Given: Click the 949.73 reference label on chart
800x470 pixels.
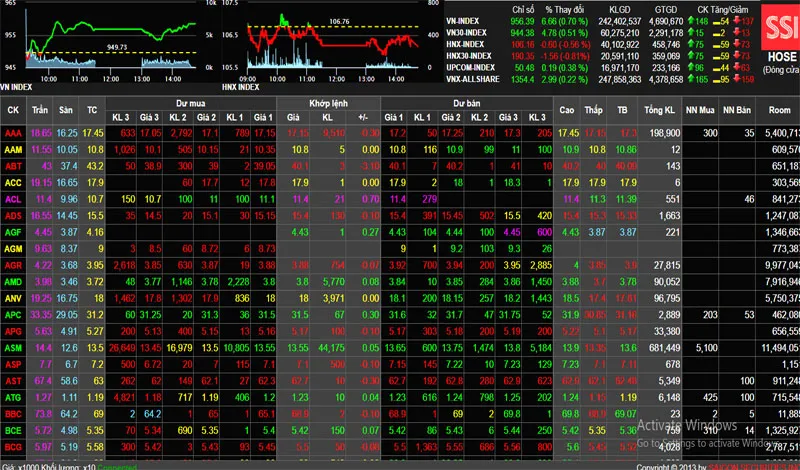Looking at the screenshot, I should 117,47.
